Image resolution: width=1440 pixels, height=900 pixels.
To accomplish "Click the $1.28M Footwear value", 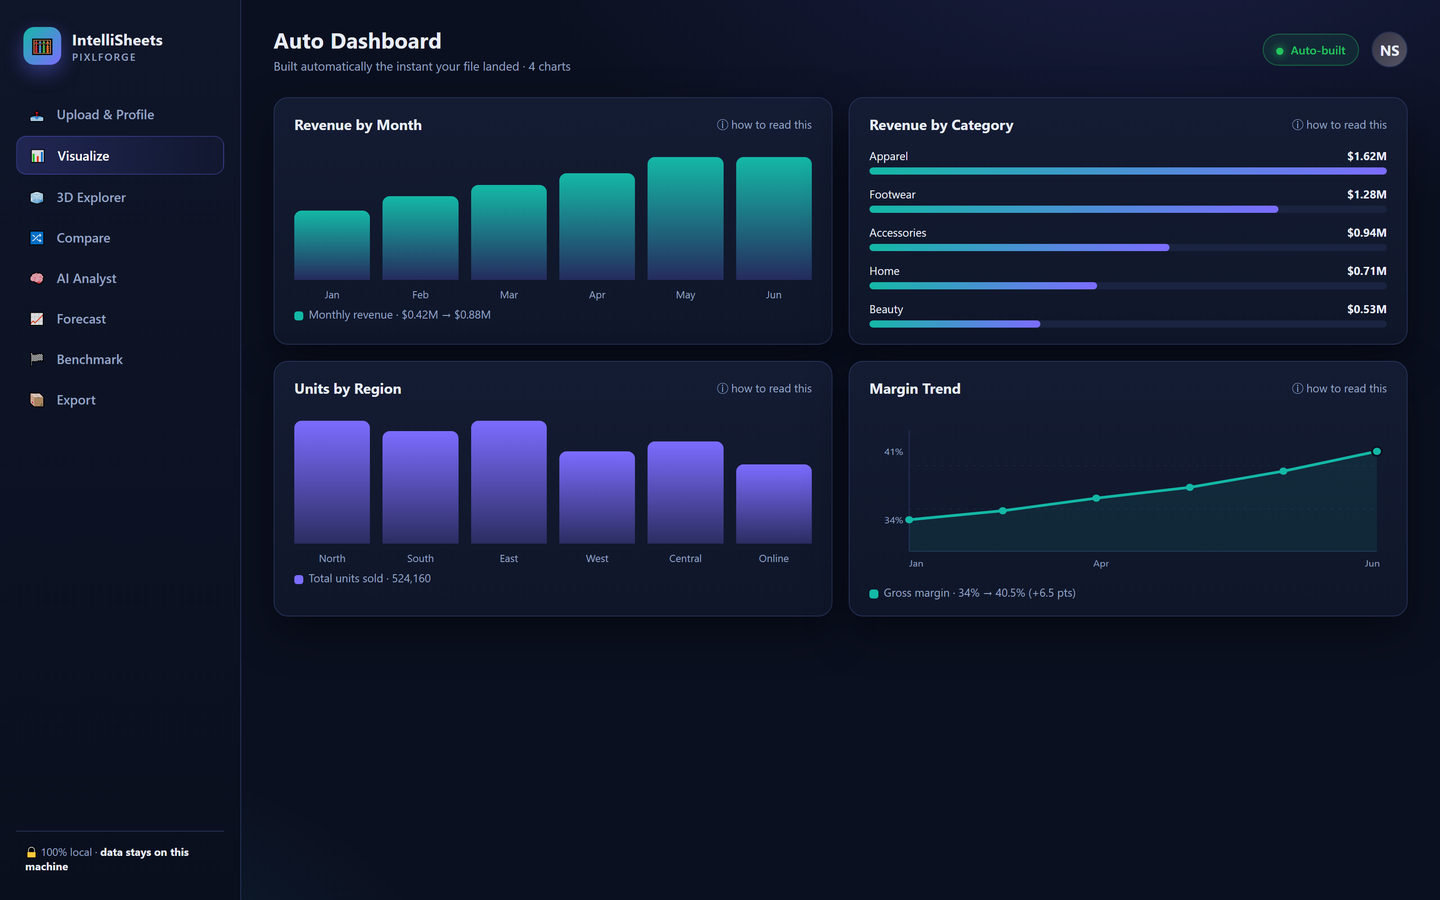I will pos(1366,195).
